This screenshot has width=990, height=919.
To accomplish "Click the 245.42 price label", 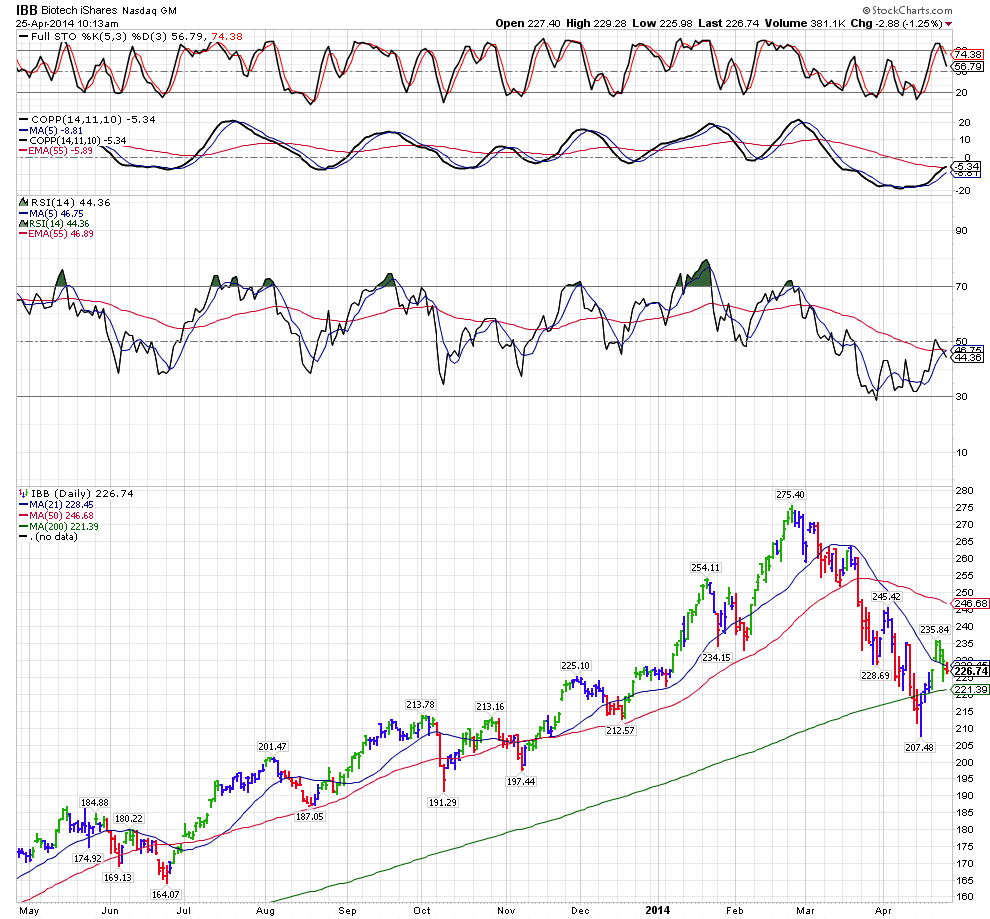I will tap(886, 596).
